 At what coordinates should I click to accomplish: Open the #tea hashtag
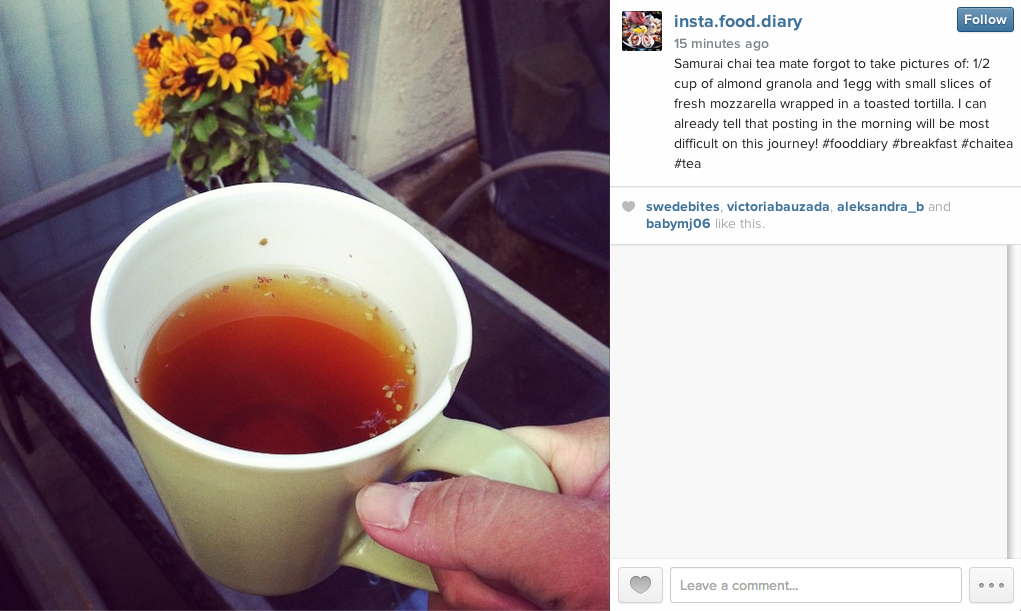click(688, 163)
